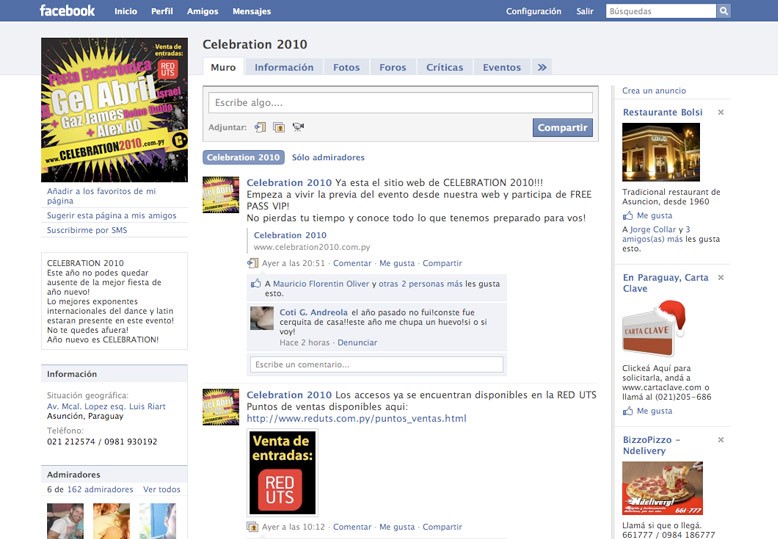This screenshot has height=539, width=778.
Task: Click the Carta Clave card image
Action: click(654, 329)
